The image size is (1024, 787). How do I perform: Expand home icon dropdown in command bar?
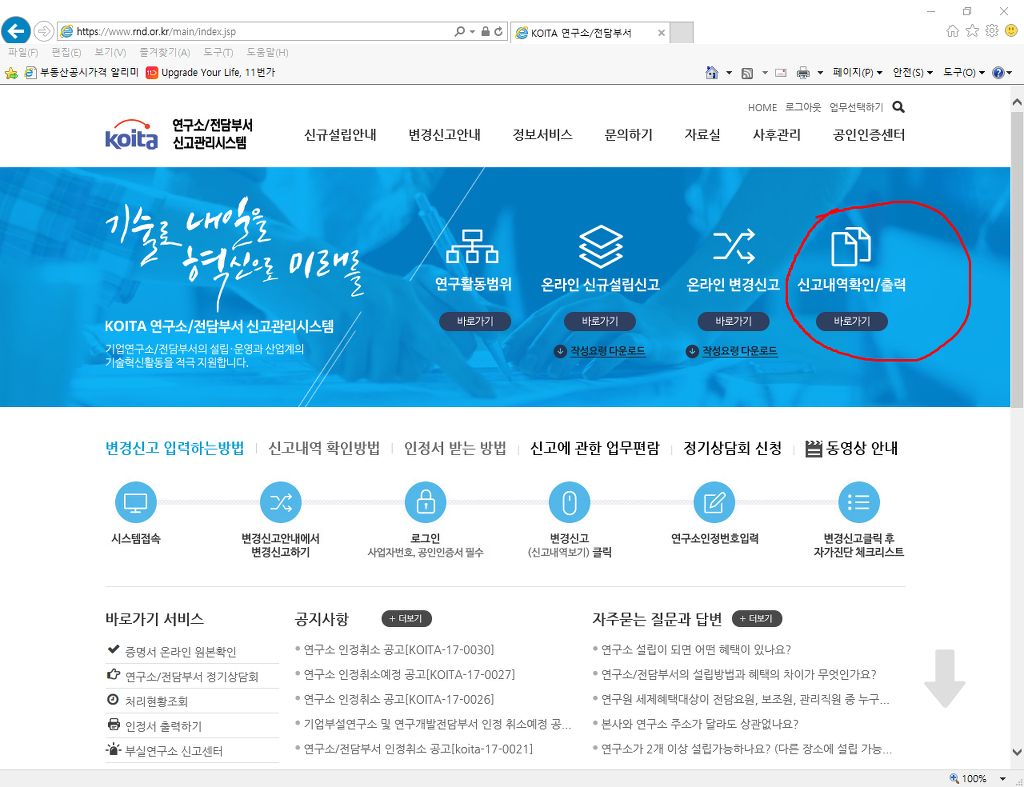[729, 73]
